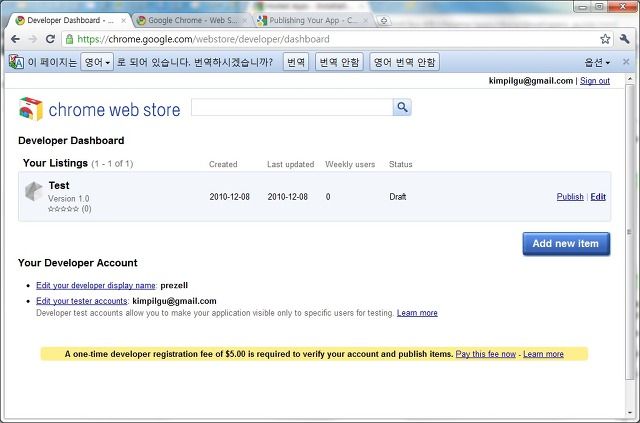Click the Add new item button
Image resolution: width=640 pixels, height=423 pixels.
coord(566,244)
